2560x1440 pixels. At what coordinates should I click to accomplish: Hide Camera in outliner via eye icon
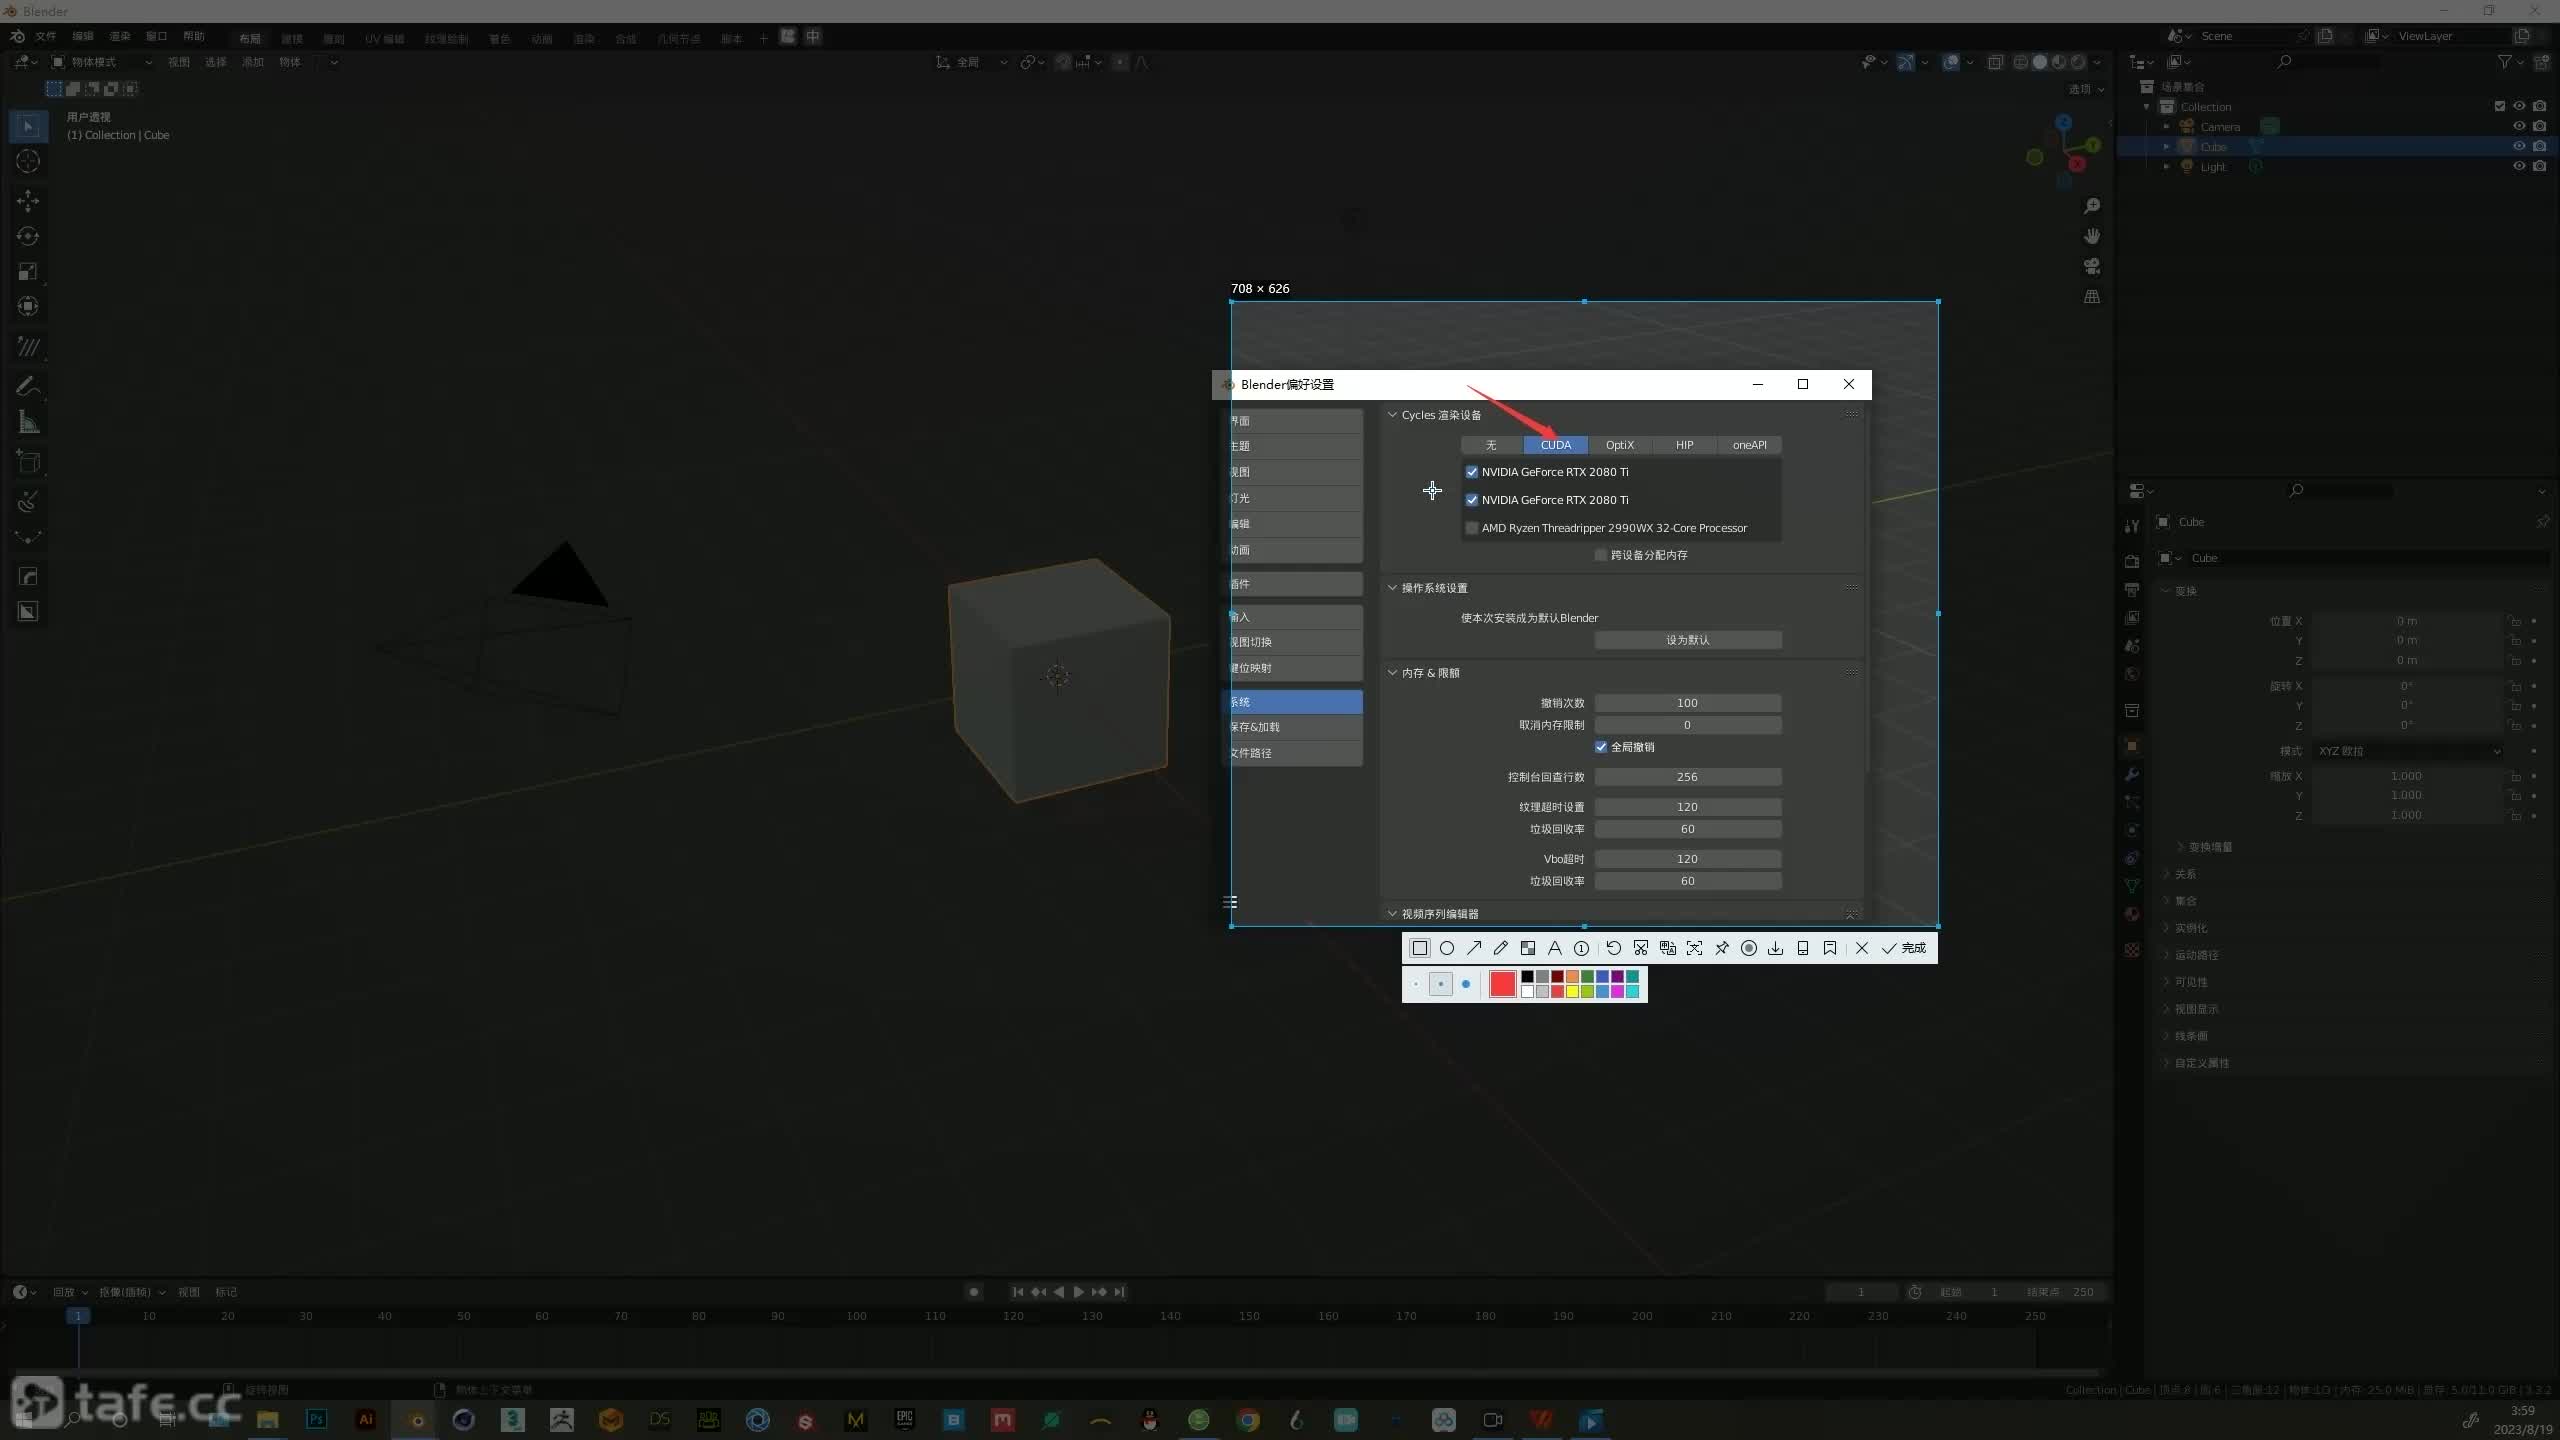pyautogui.click(x=2518, y=126)
